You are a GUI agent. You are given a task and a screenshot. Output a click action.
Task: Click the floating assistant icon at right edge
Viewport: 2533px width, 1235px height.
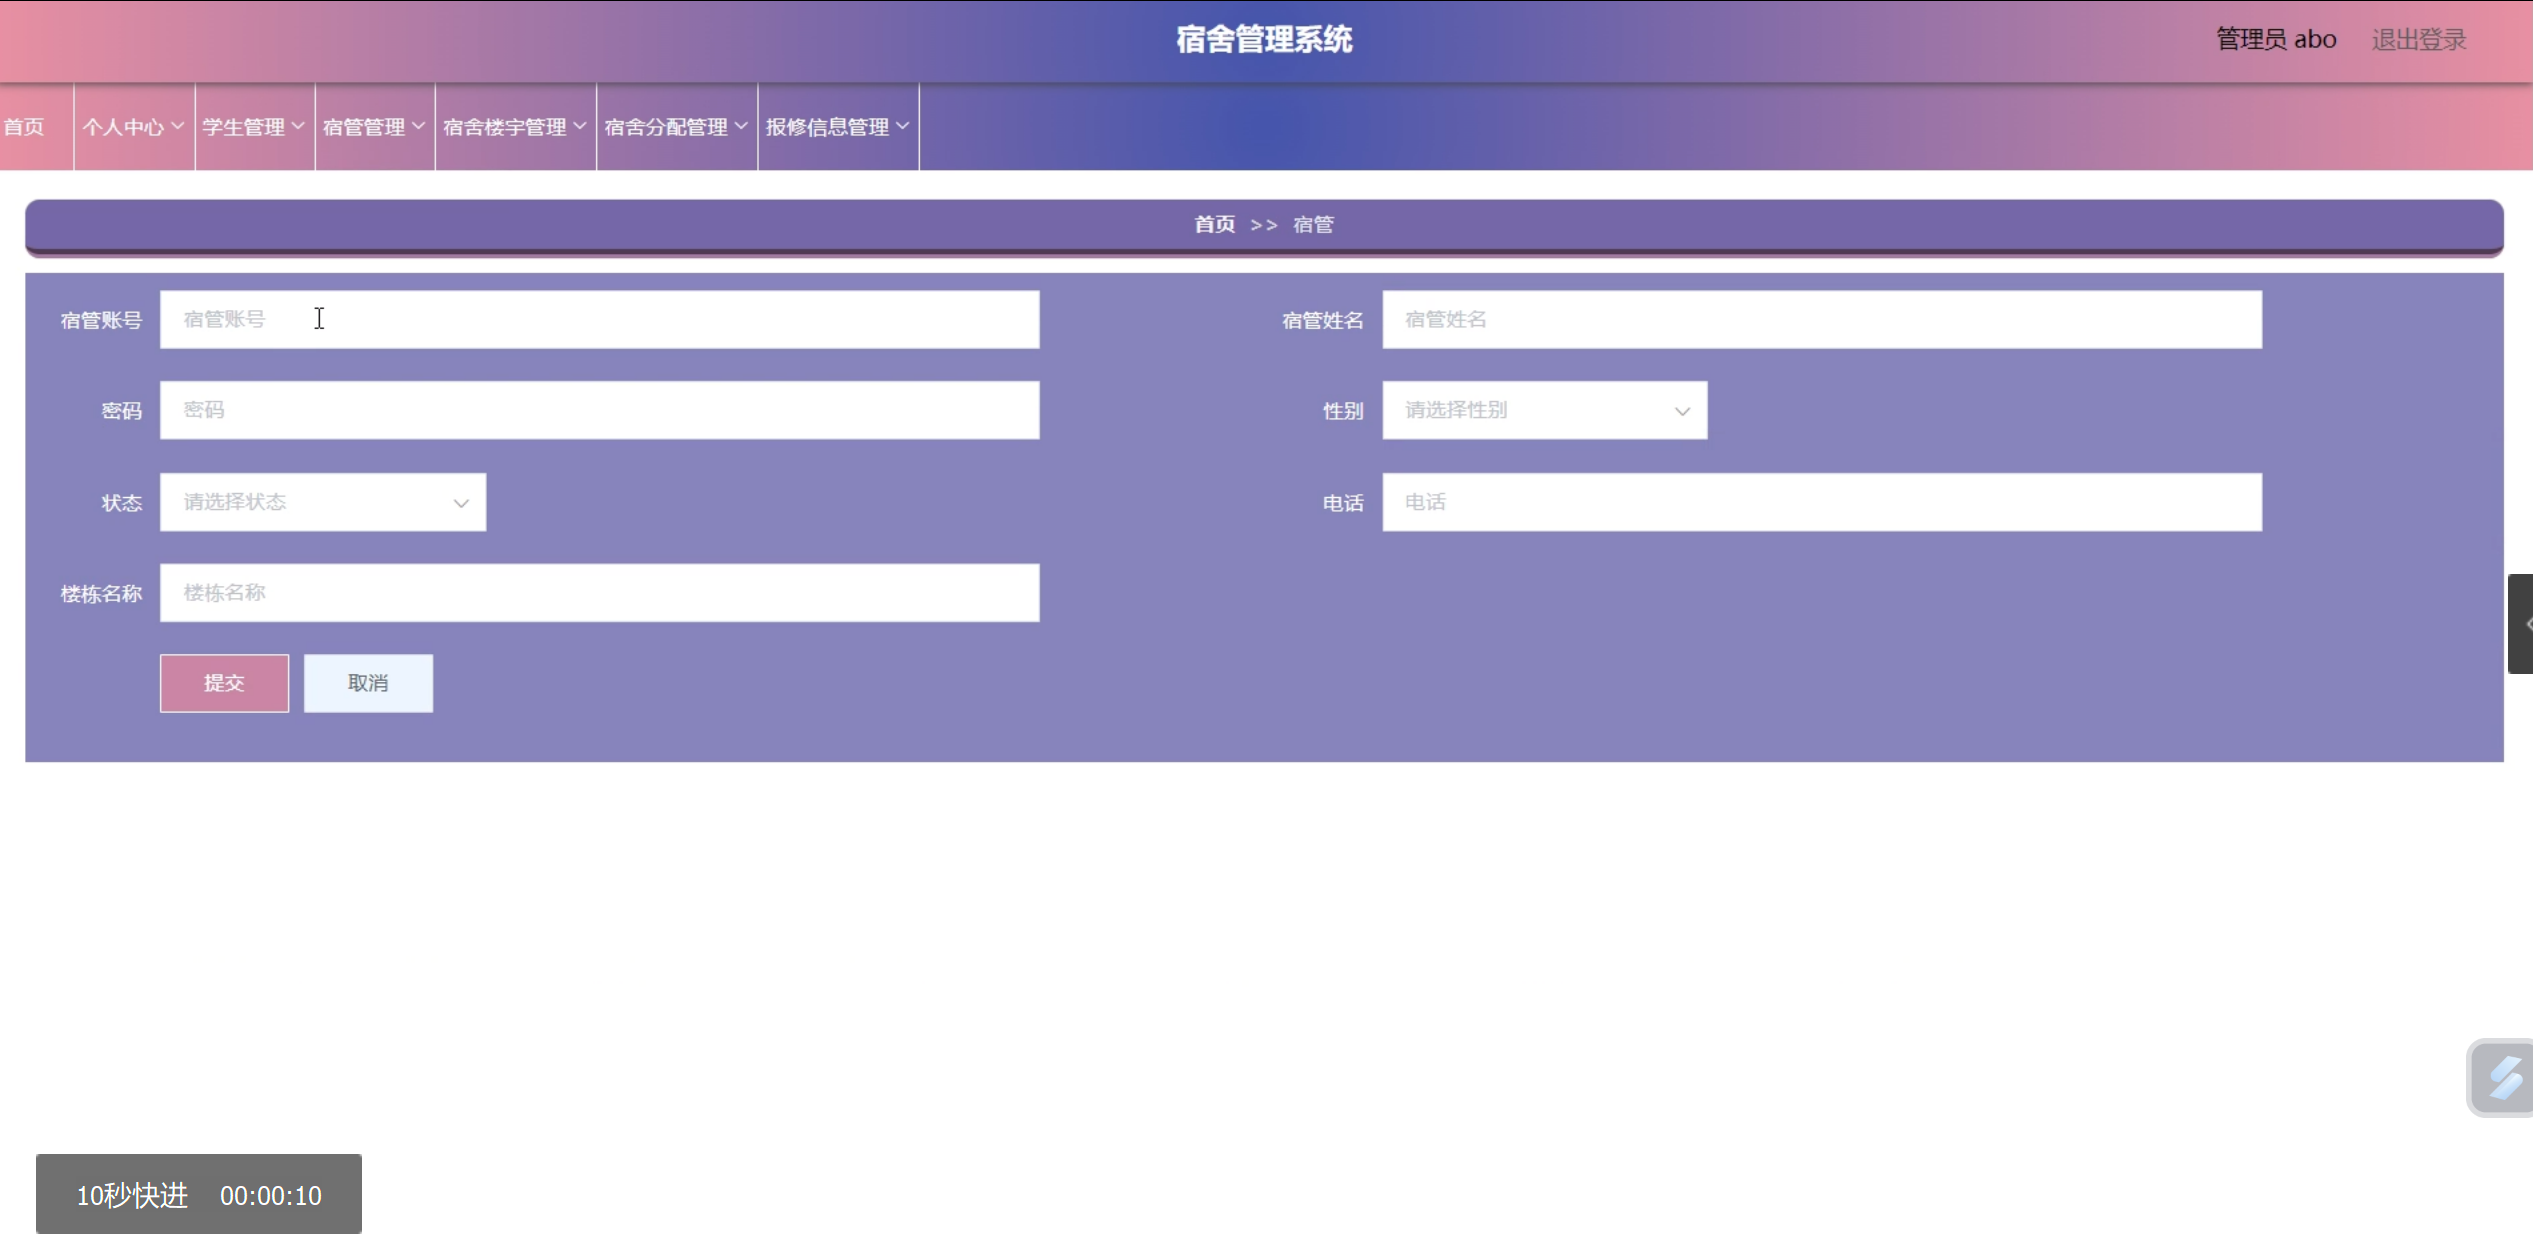pyautogui.click(x=2502, y=1078)
